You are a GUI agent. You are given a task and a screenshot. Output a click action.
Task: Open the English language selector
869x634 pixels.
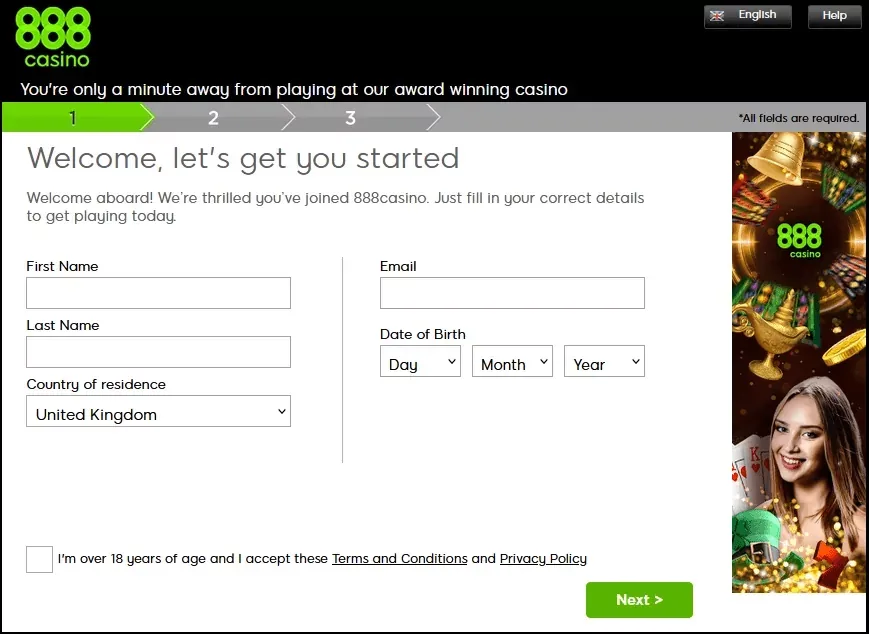(748, 16)
